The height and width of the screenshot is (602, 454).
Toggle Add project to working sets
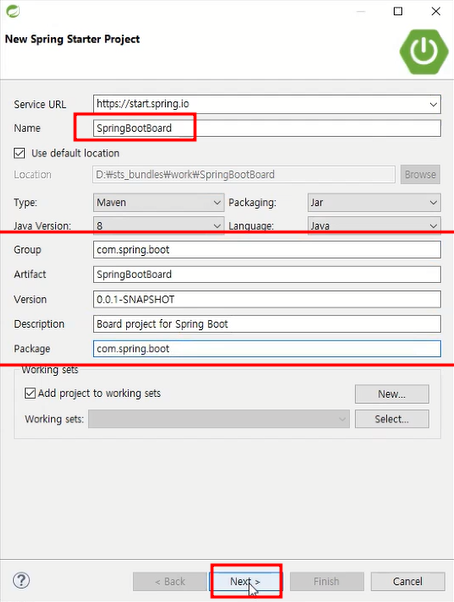tap(30, 393)
